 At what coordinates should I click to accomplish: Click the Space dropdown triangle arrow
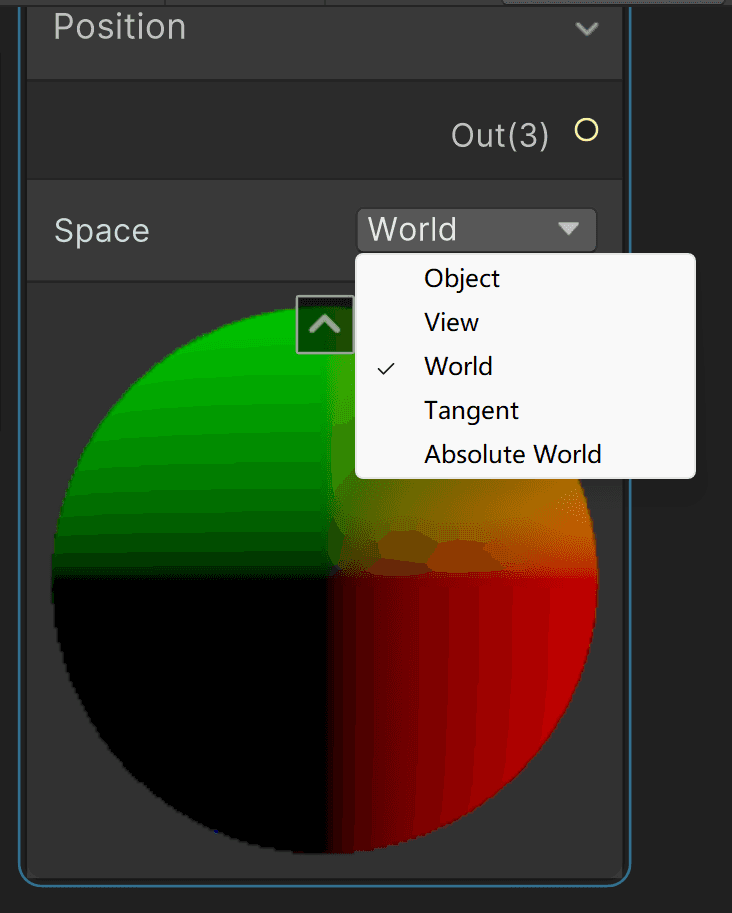point(568,228)
